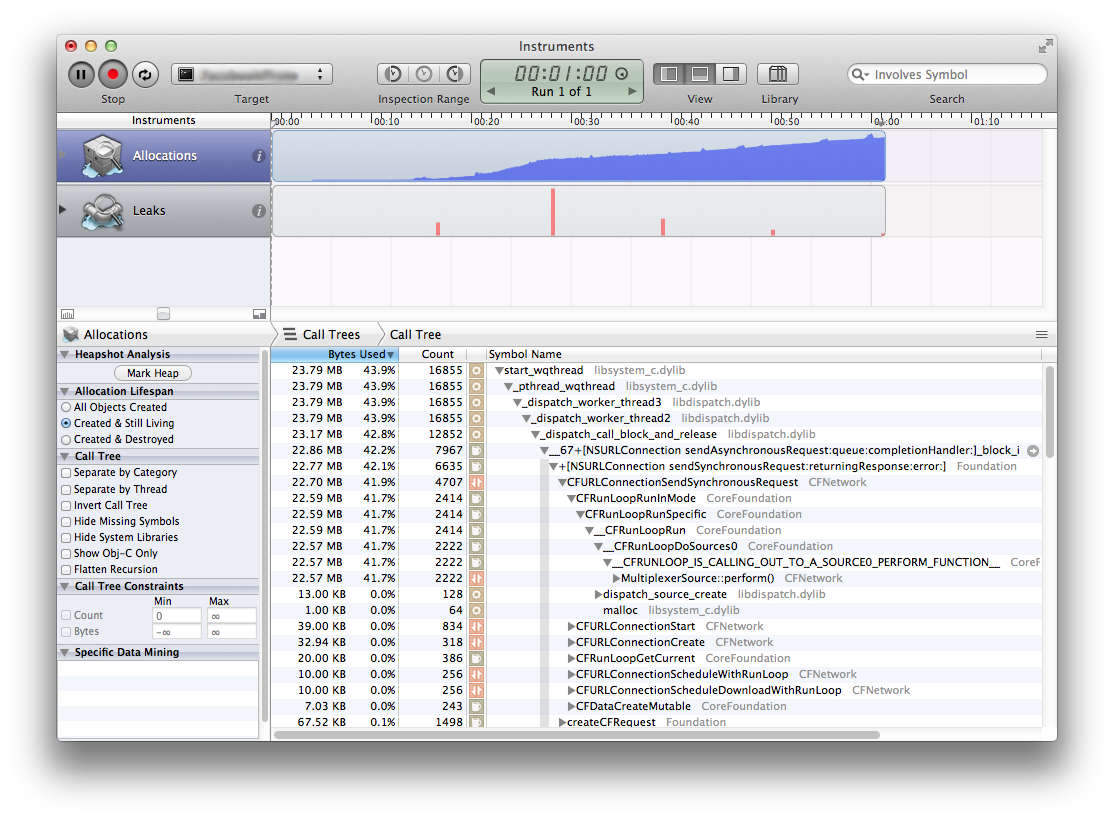The image size is (1114, 820).
Task: Stop recording with the red record button
Action: 112,75
